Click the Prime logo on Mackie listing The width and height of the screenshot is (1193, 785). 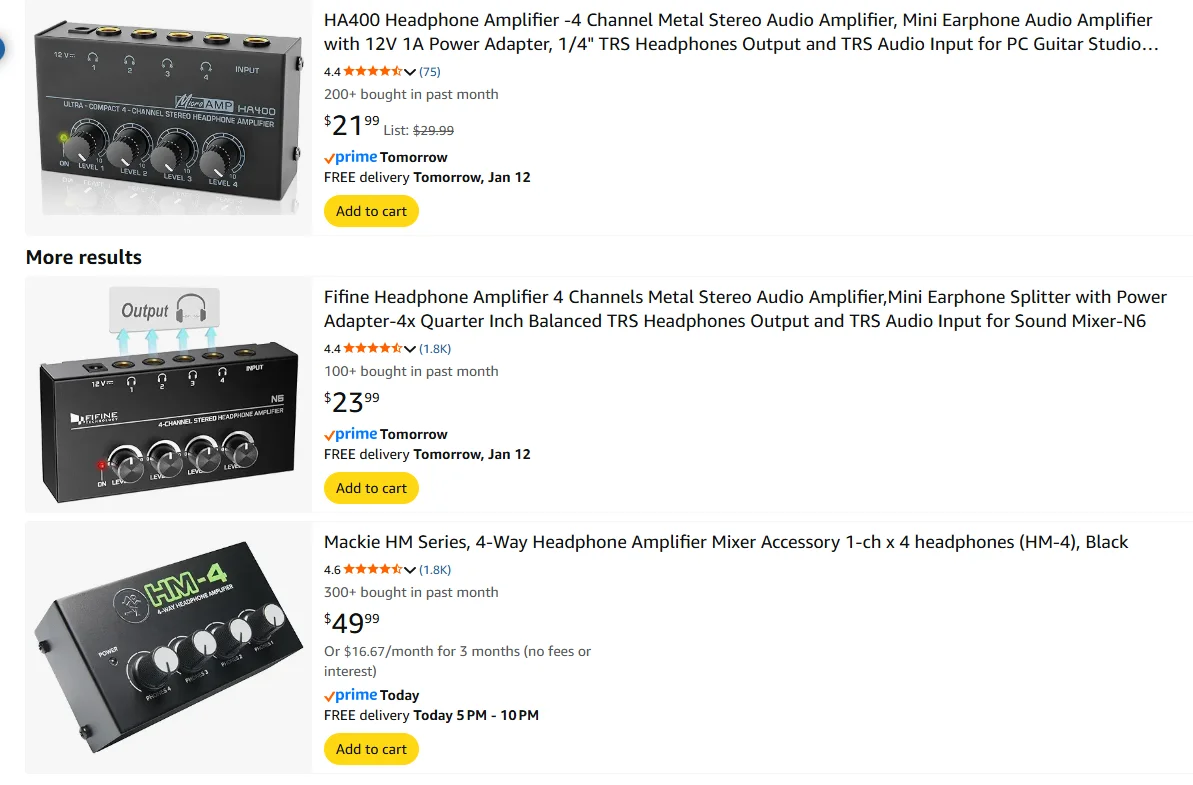click(351, 695)
